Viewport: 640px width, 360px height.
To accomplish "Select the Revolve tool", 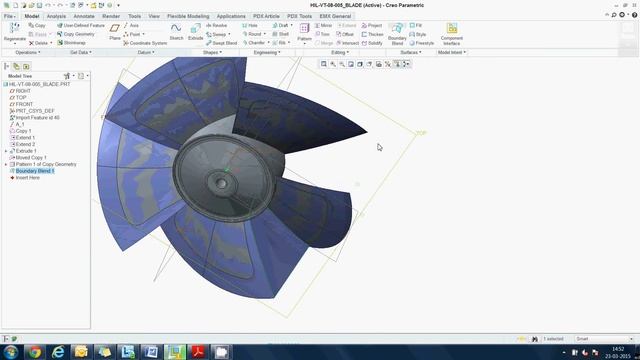I will coord(216,25).
